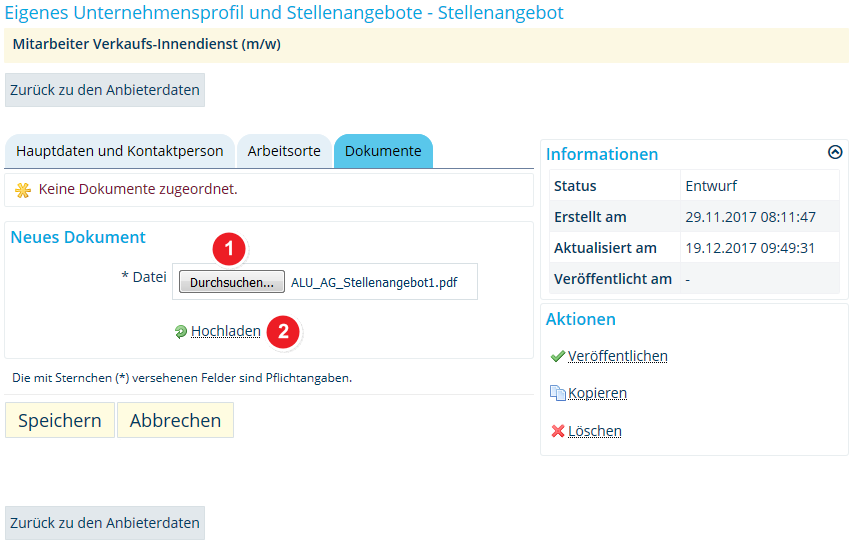Click the red step 1 marker
This screenshot has height=547, width=855.
tap(229, 249)
